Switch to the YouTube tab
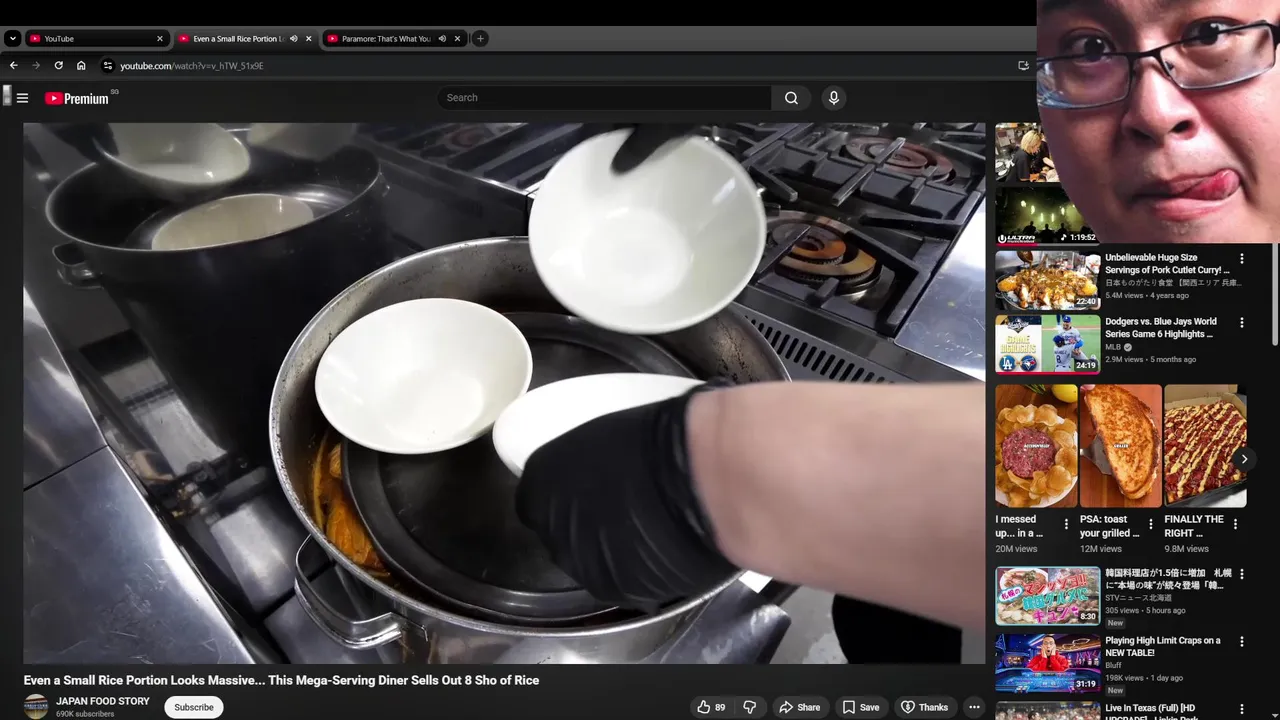 96,39
